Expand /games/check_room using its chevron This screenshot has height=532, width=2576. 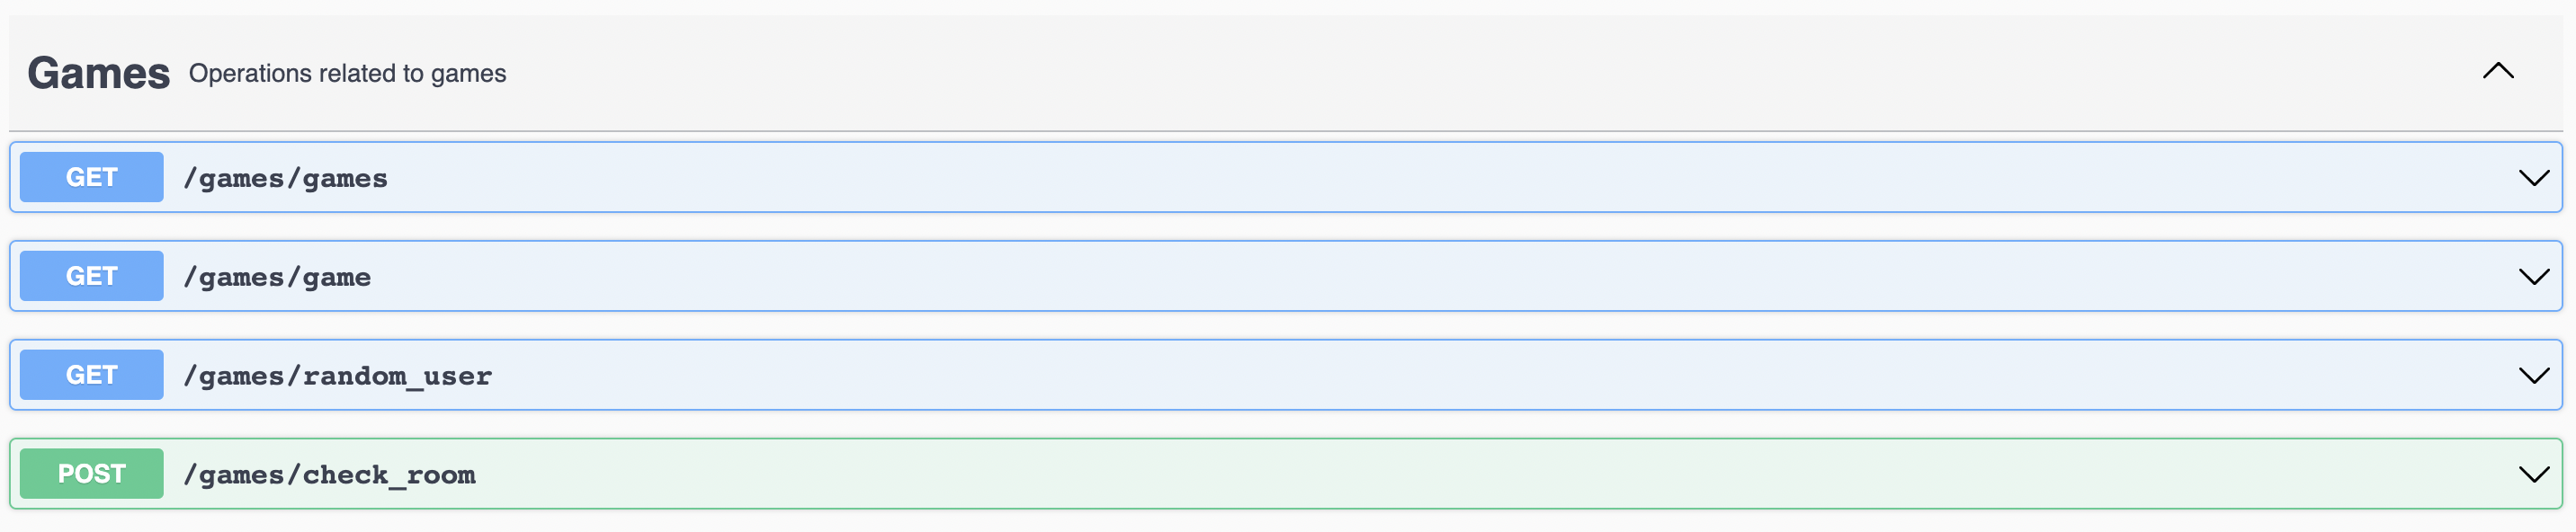coord(2533,475)
